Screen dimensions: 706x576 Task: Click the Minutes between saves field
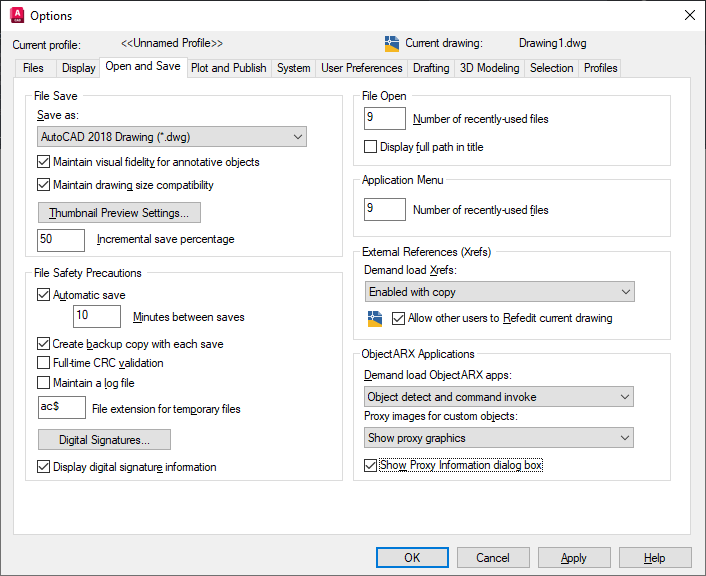(97, 316)
